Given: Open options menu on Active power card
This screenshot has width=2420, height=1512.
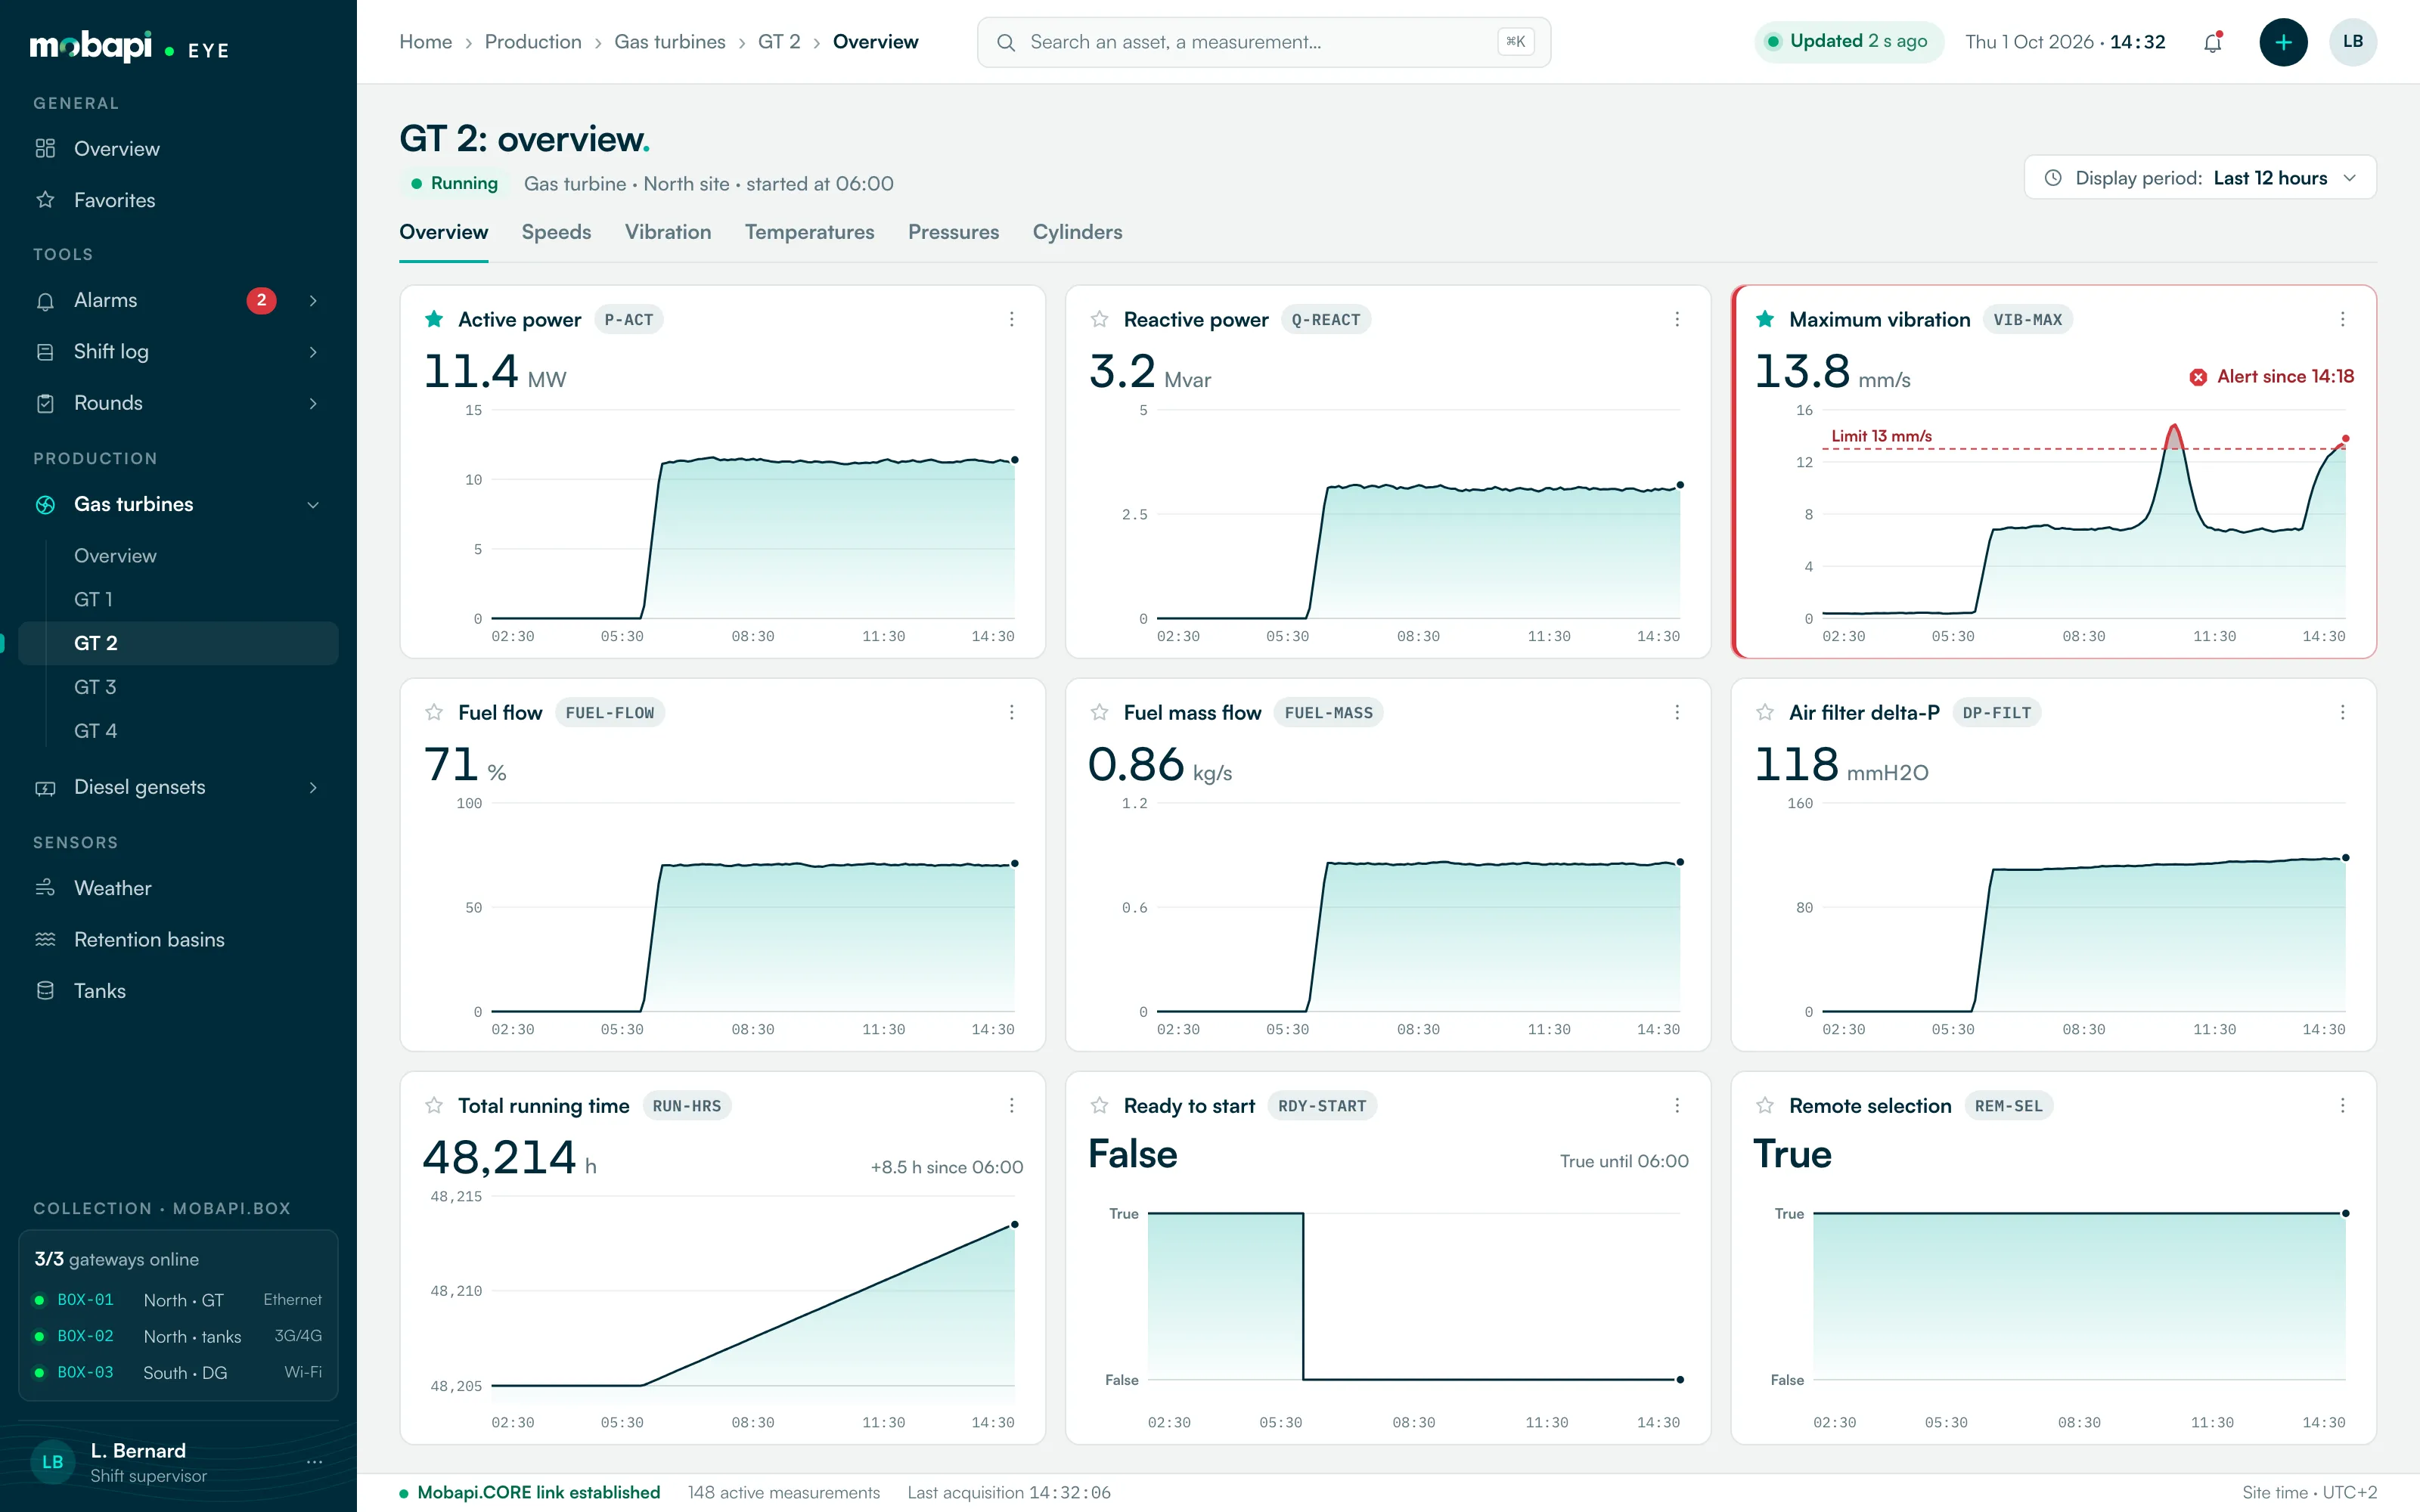Looking at the screenshot, I should (1011, 319).
